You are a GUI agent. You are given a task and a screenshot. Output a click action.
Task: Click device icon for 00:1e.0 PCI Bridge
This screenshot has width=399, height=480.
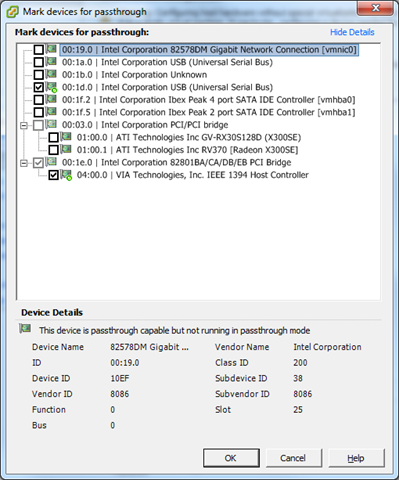pos(51,162)
